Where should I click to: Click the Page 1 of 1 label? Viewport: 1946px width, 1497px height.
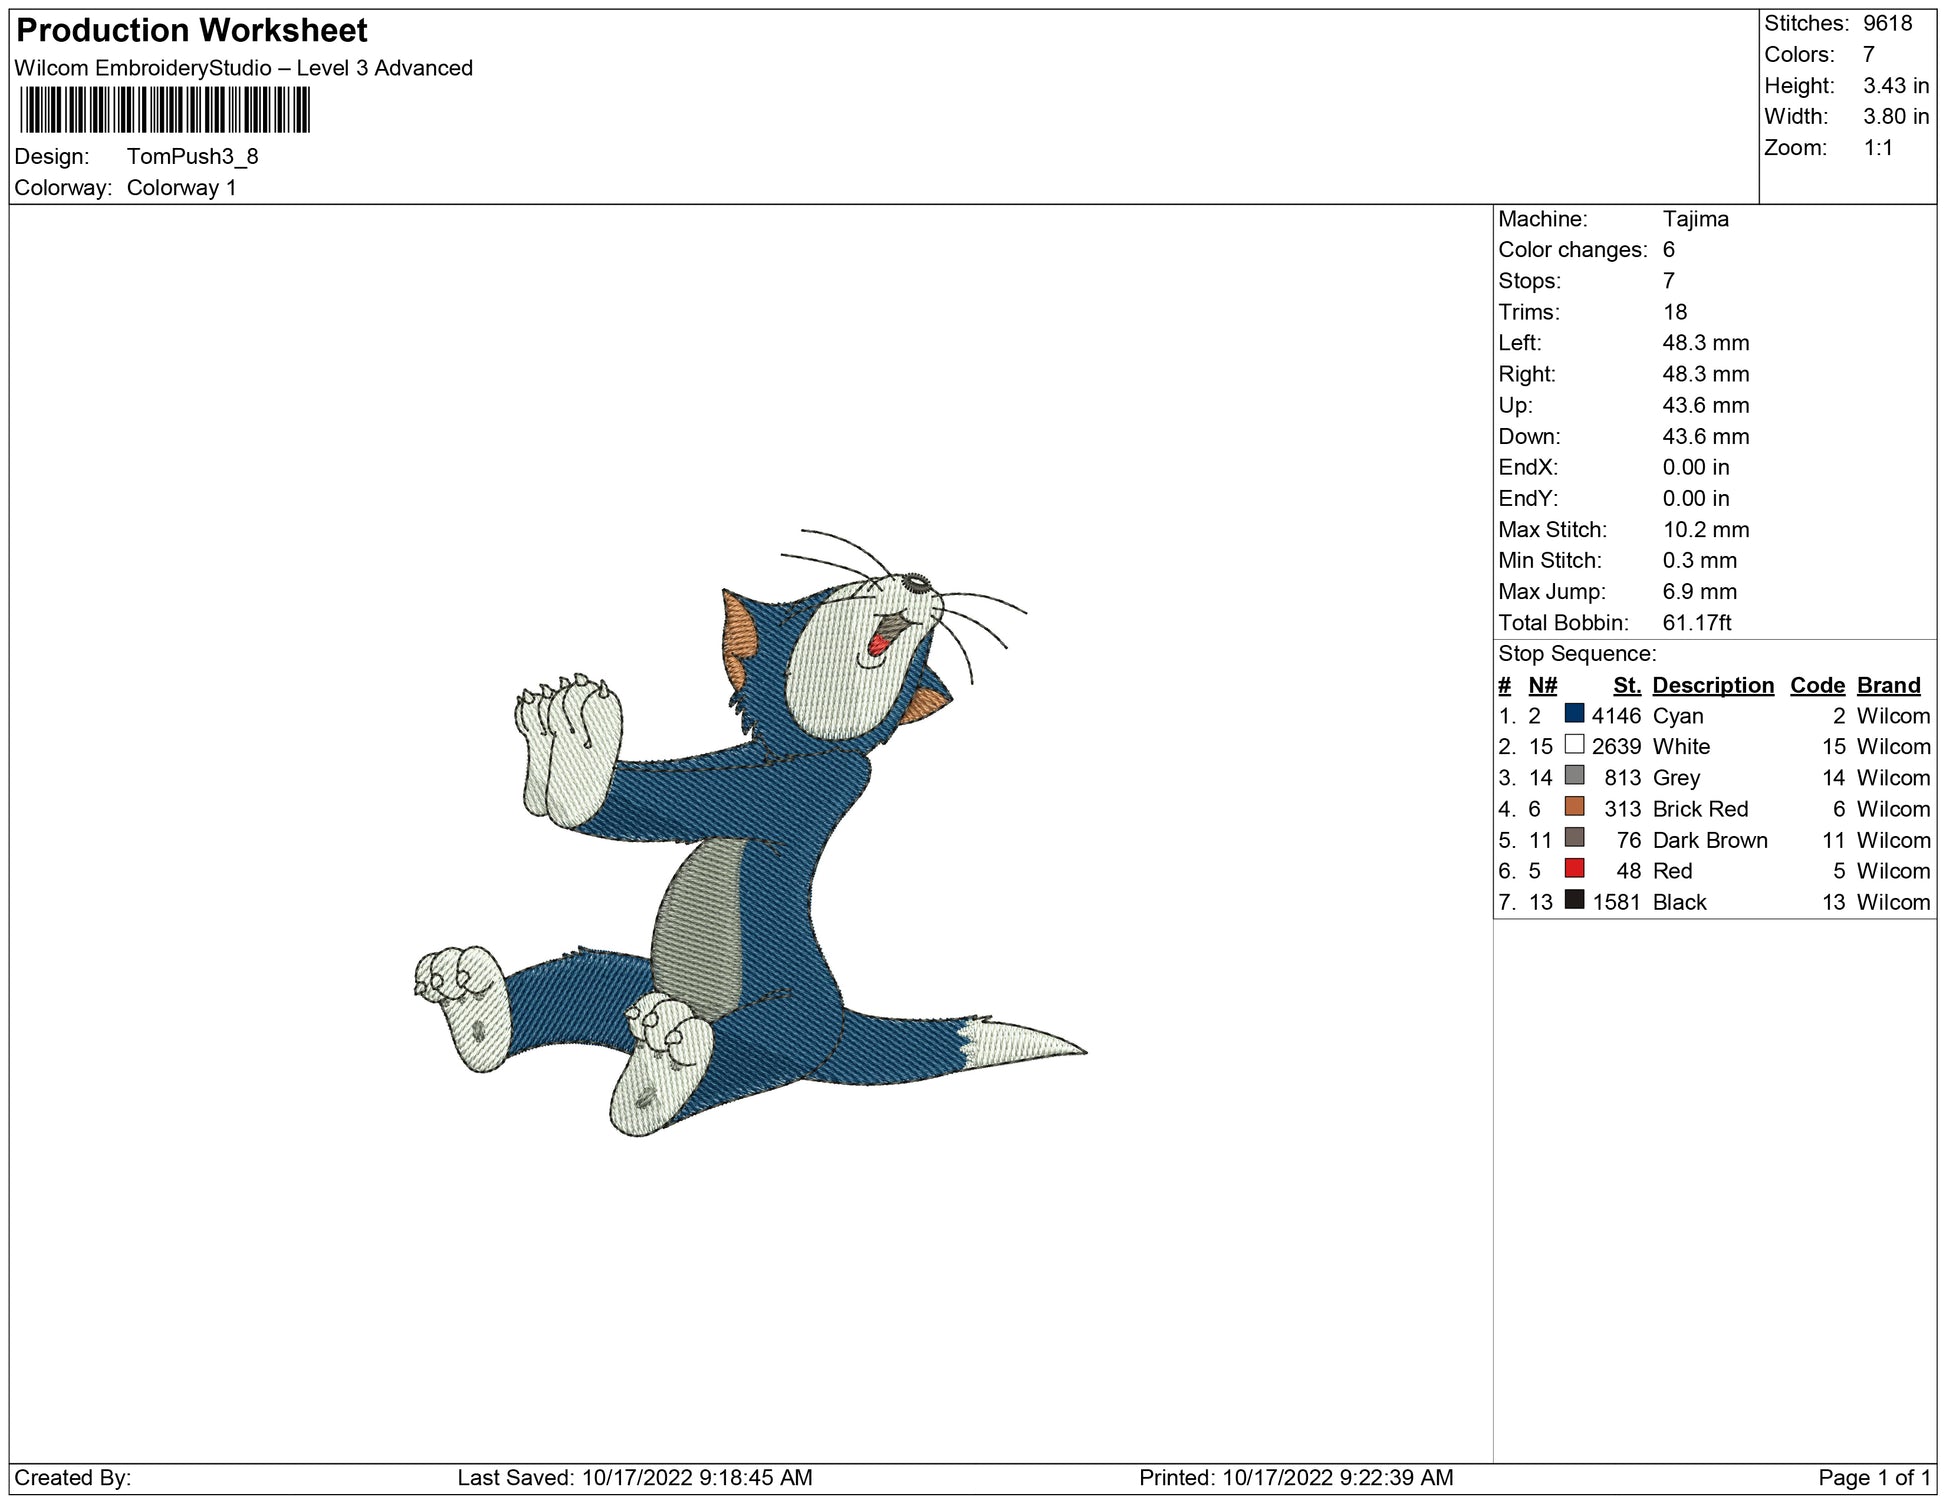(x=1874, y=1477)
